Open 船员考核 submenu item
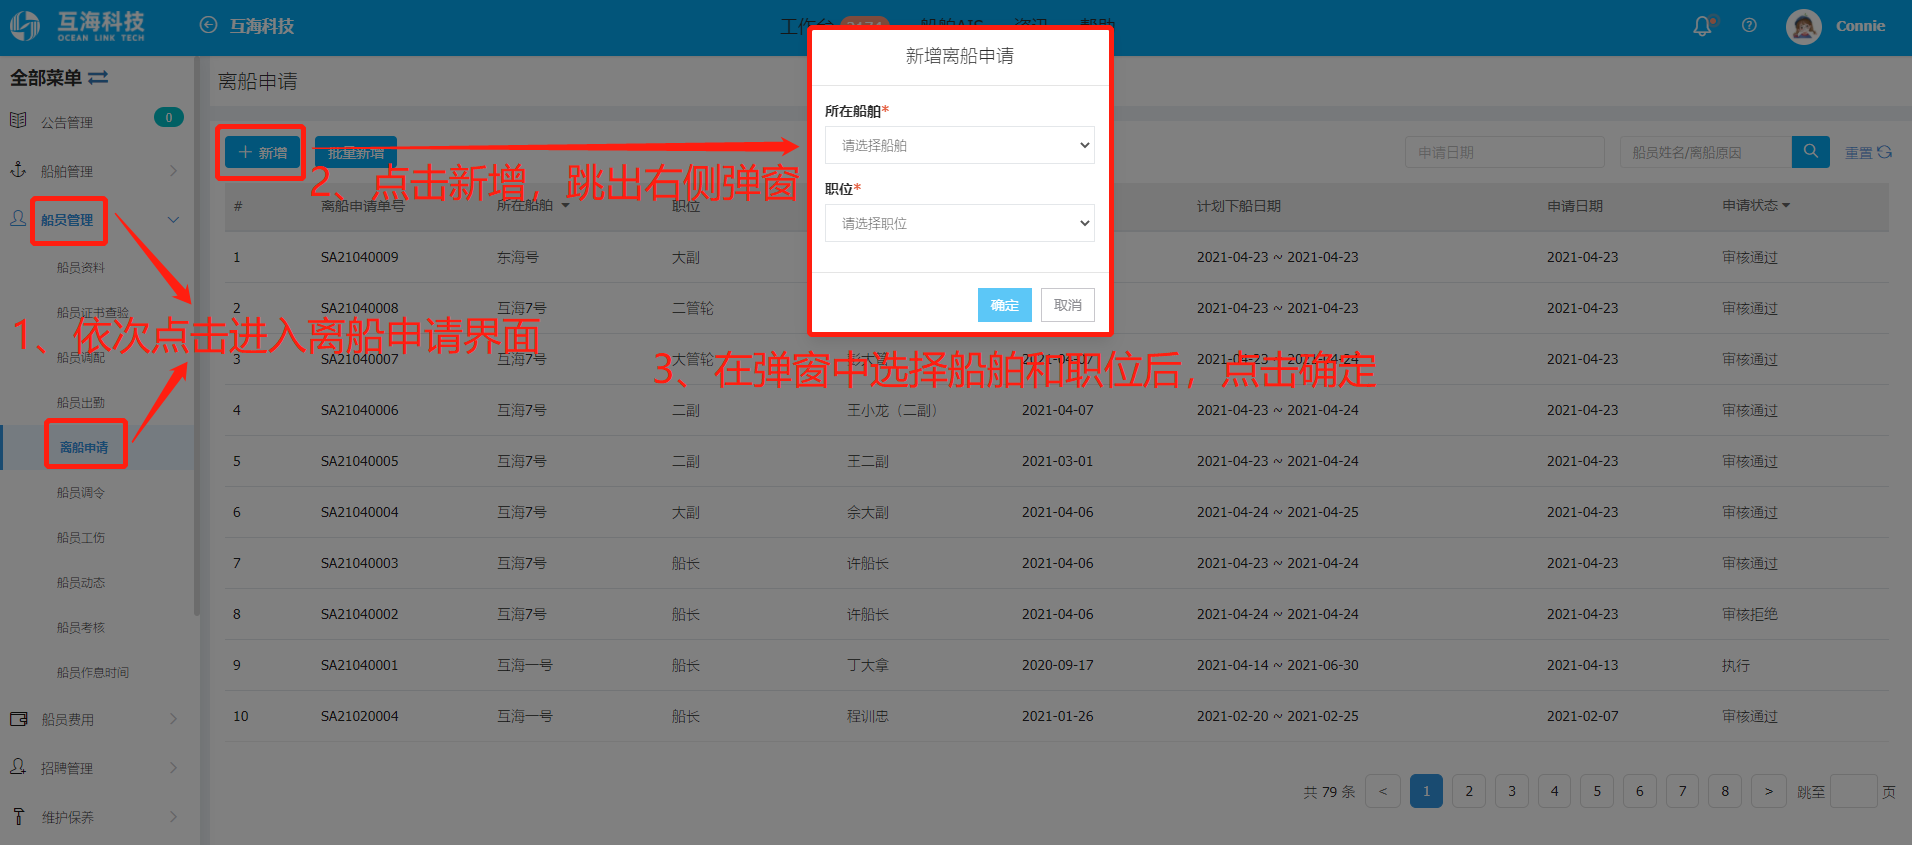 [81, 627]
